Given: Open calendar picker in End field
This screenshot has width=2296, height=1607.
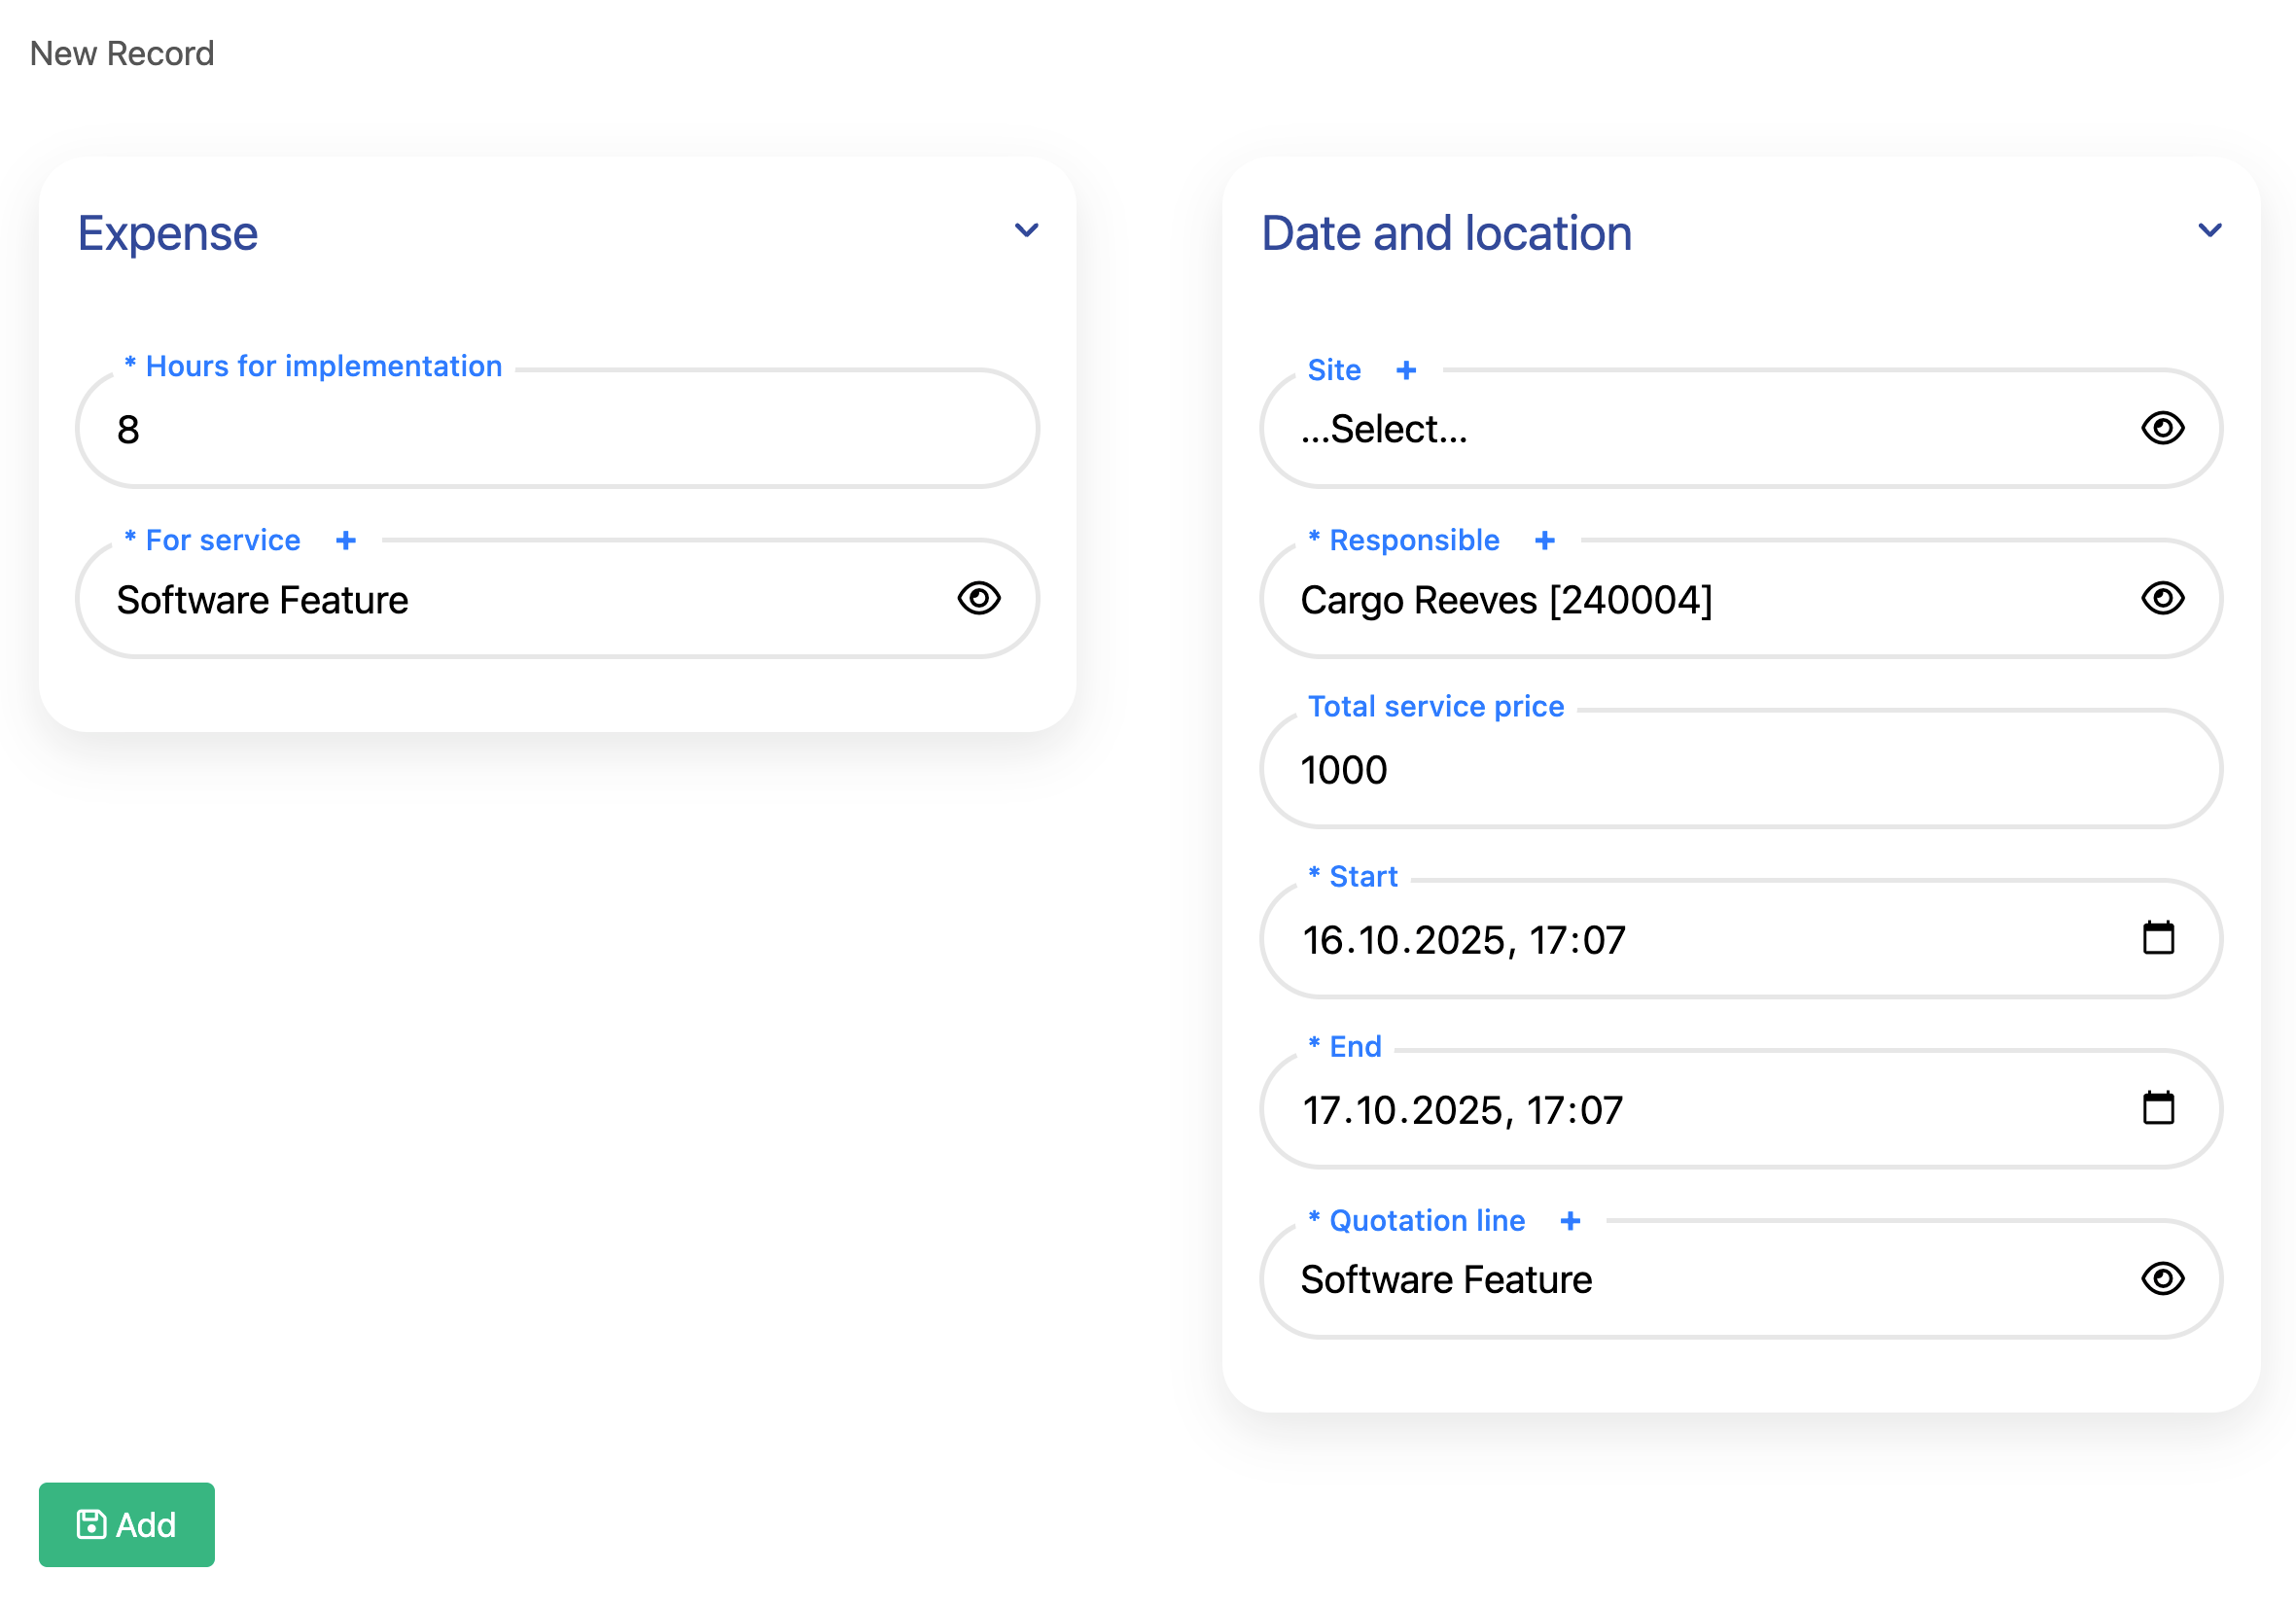Looking at the screenshot, I should (x=2158, y=1109).
